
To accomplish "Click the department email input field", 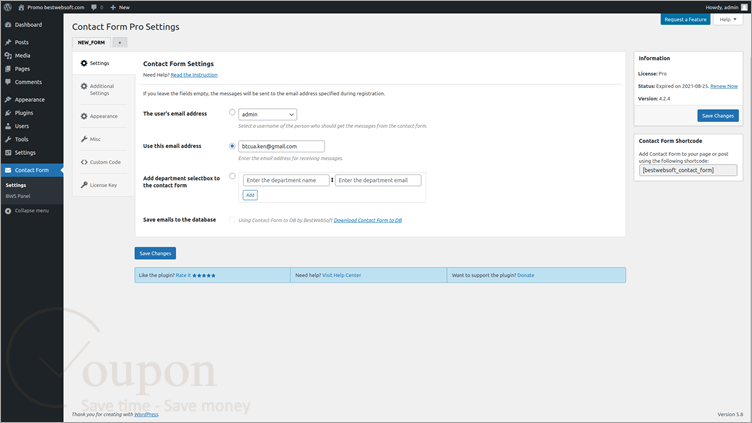I will pos(378,180).
